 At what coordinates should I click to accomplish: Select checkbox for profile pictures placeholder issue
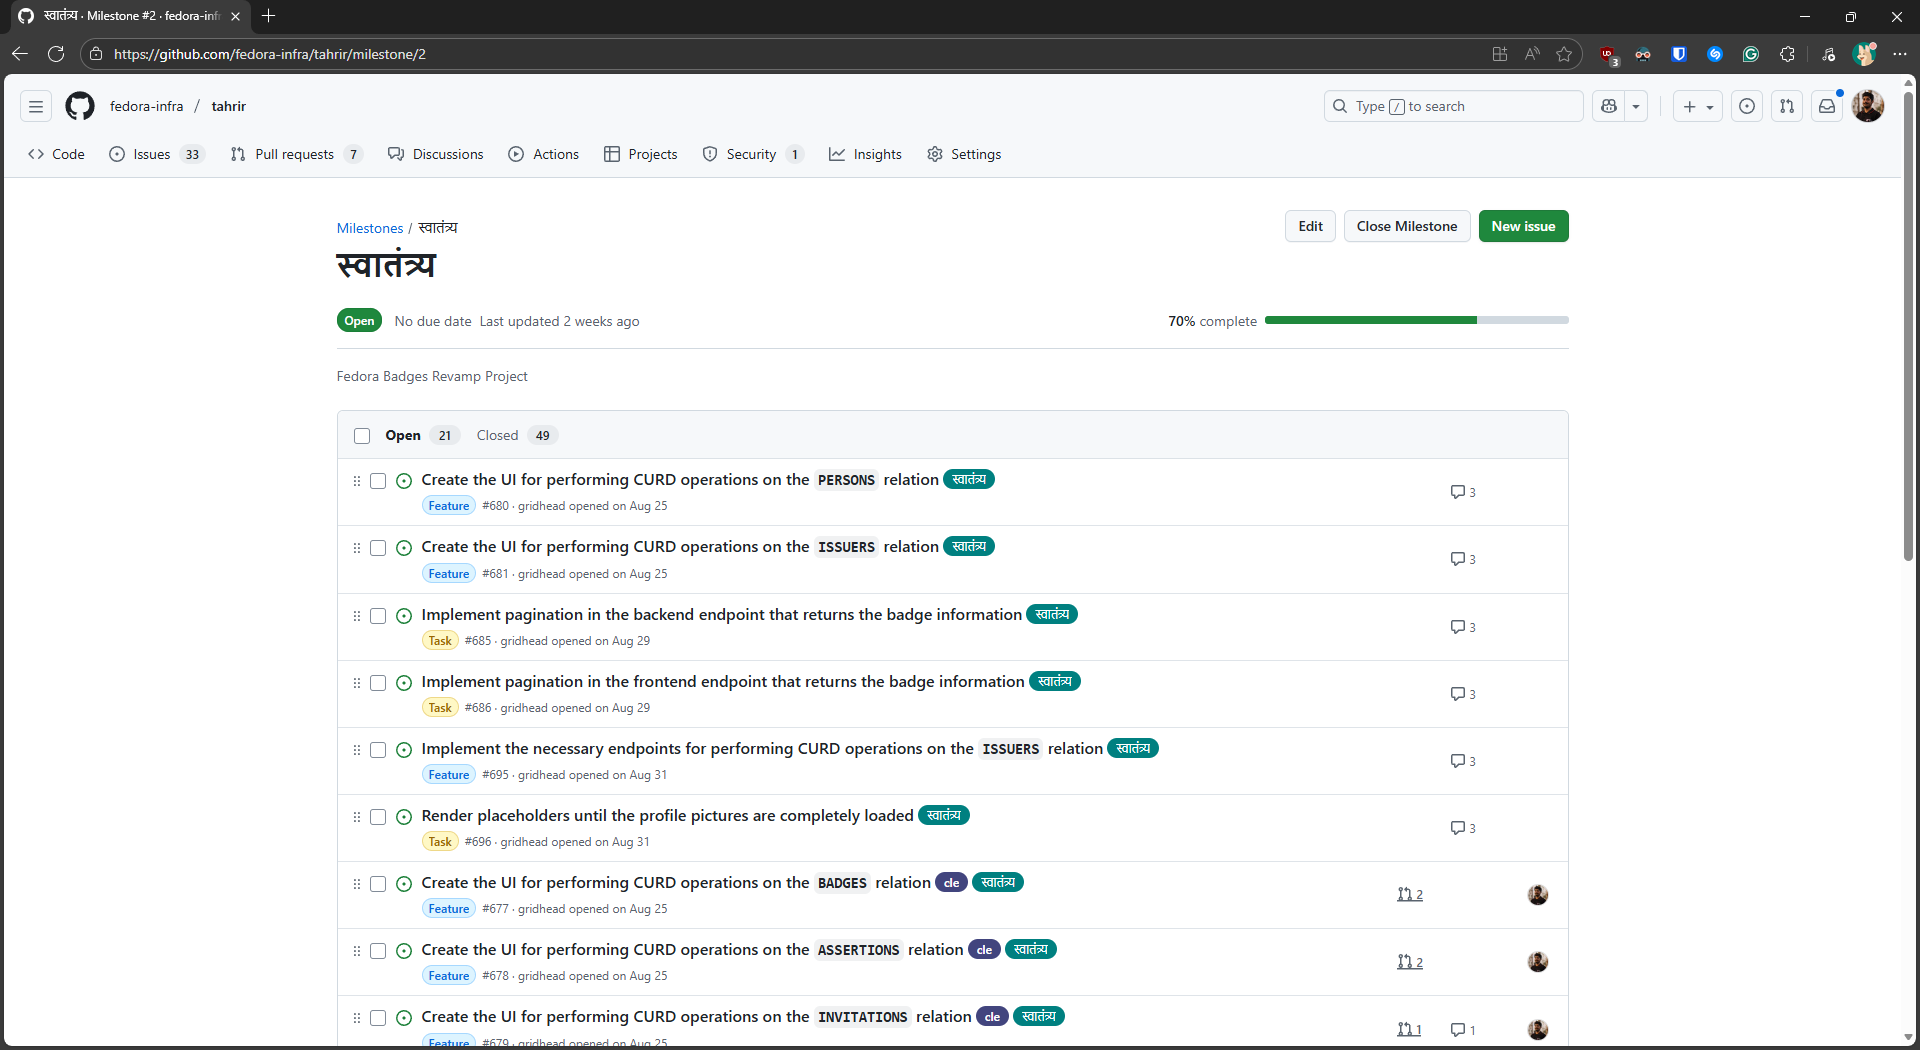(378, 817)
